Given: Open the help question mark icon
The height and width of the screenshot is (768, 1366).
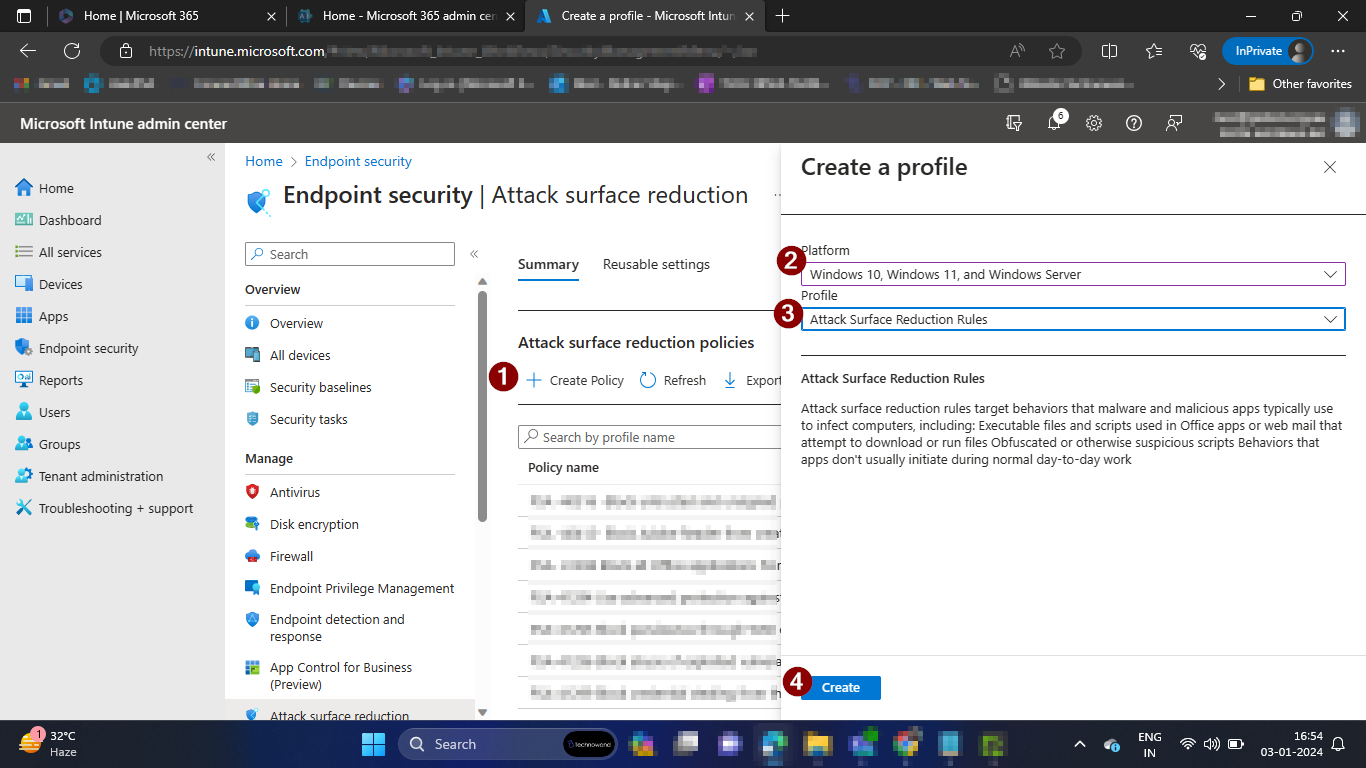Looking at the screenshot, I should tap(1134, 123).
